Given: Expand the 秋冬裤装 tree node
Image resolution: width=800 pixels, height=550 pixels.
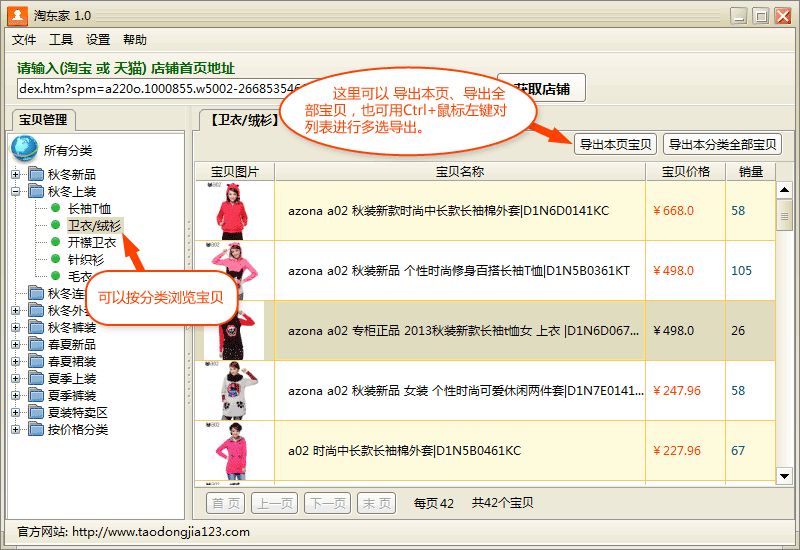Looking at the screenshot, I should coord(16,327).
